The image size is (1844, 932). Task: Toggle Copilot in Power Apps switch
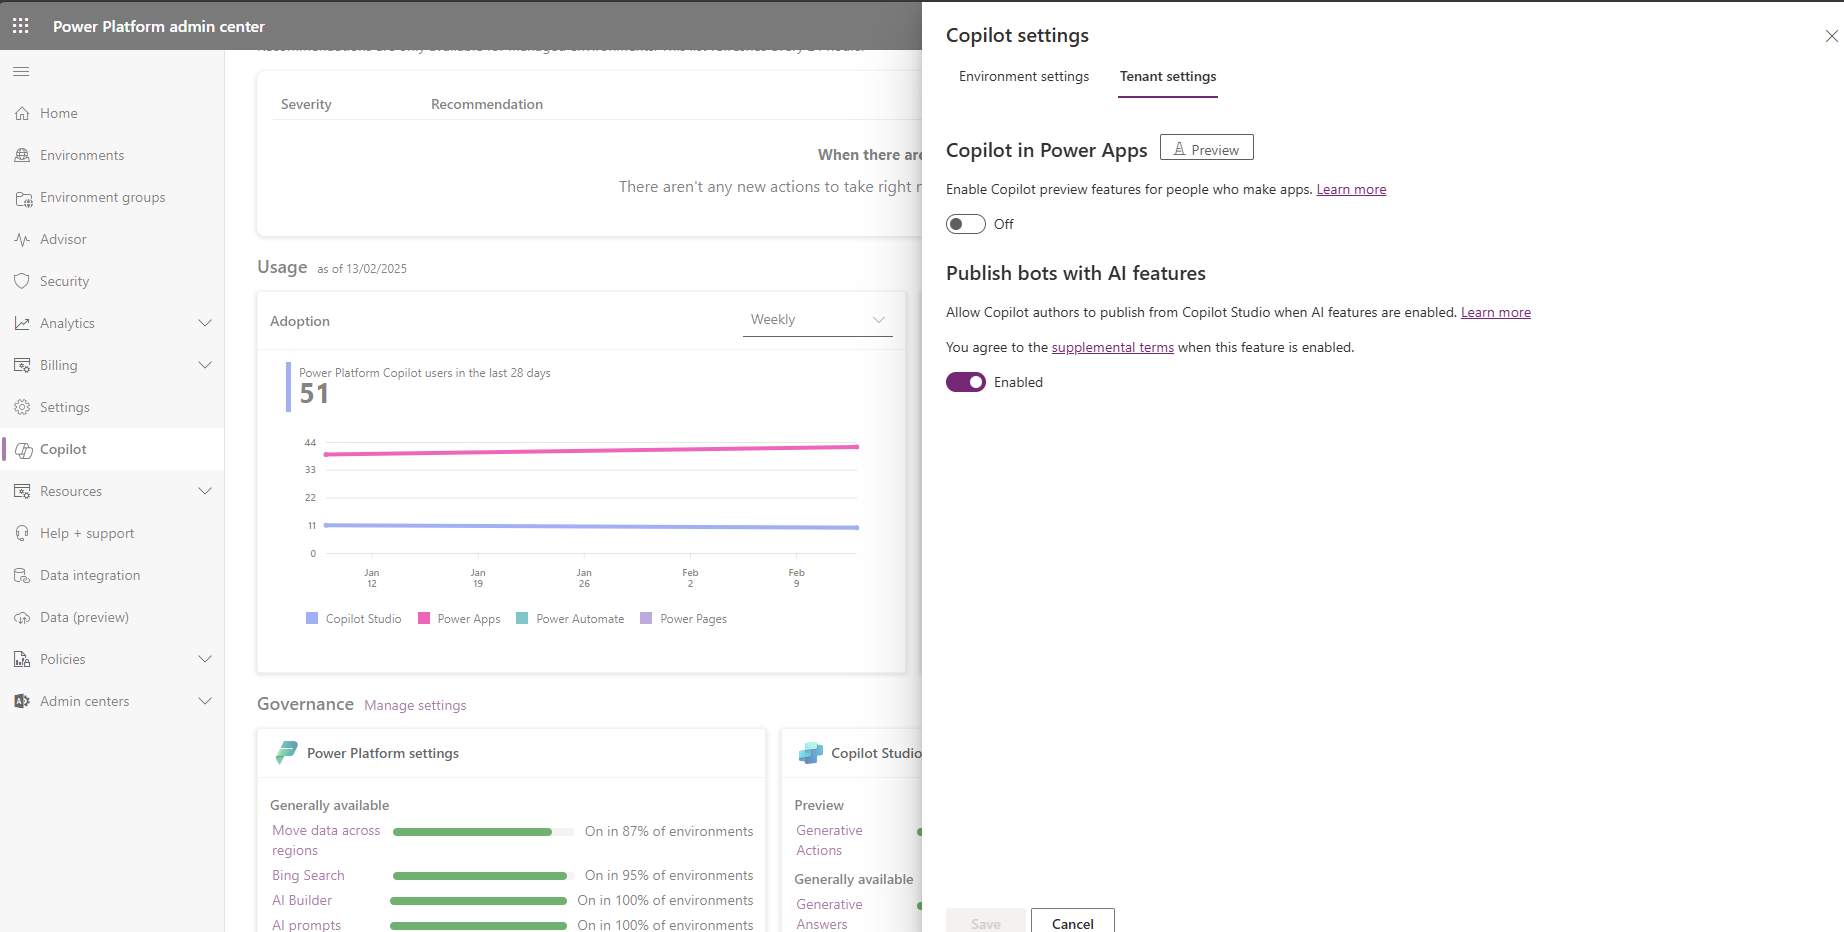[966, 224]
